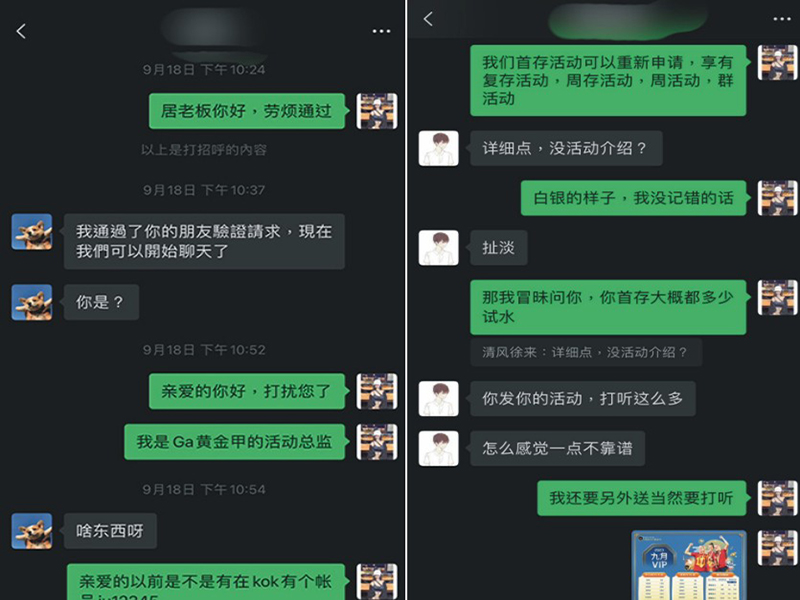Select the '白银的样子，我没记错的话' bubble

(x=633, y=198)
